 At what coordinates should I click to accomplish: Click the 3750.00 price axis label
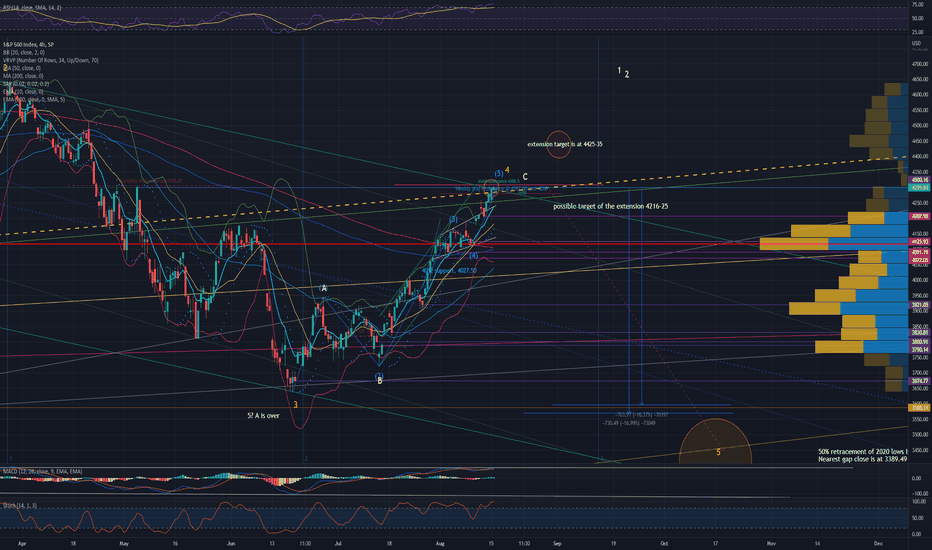920,357
